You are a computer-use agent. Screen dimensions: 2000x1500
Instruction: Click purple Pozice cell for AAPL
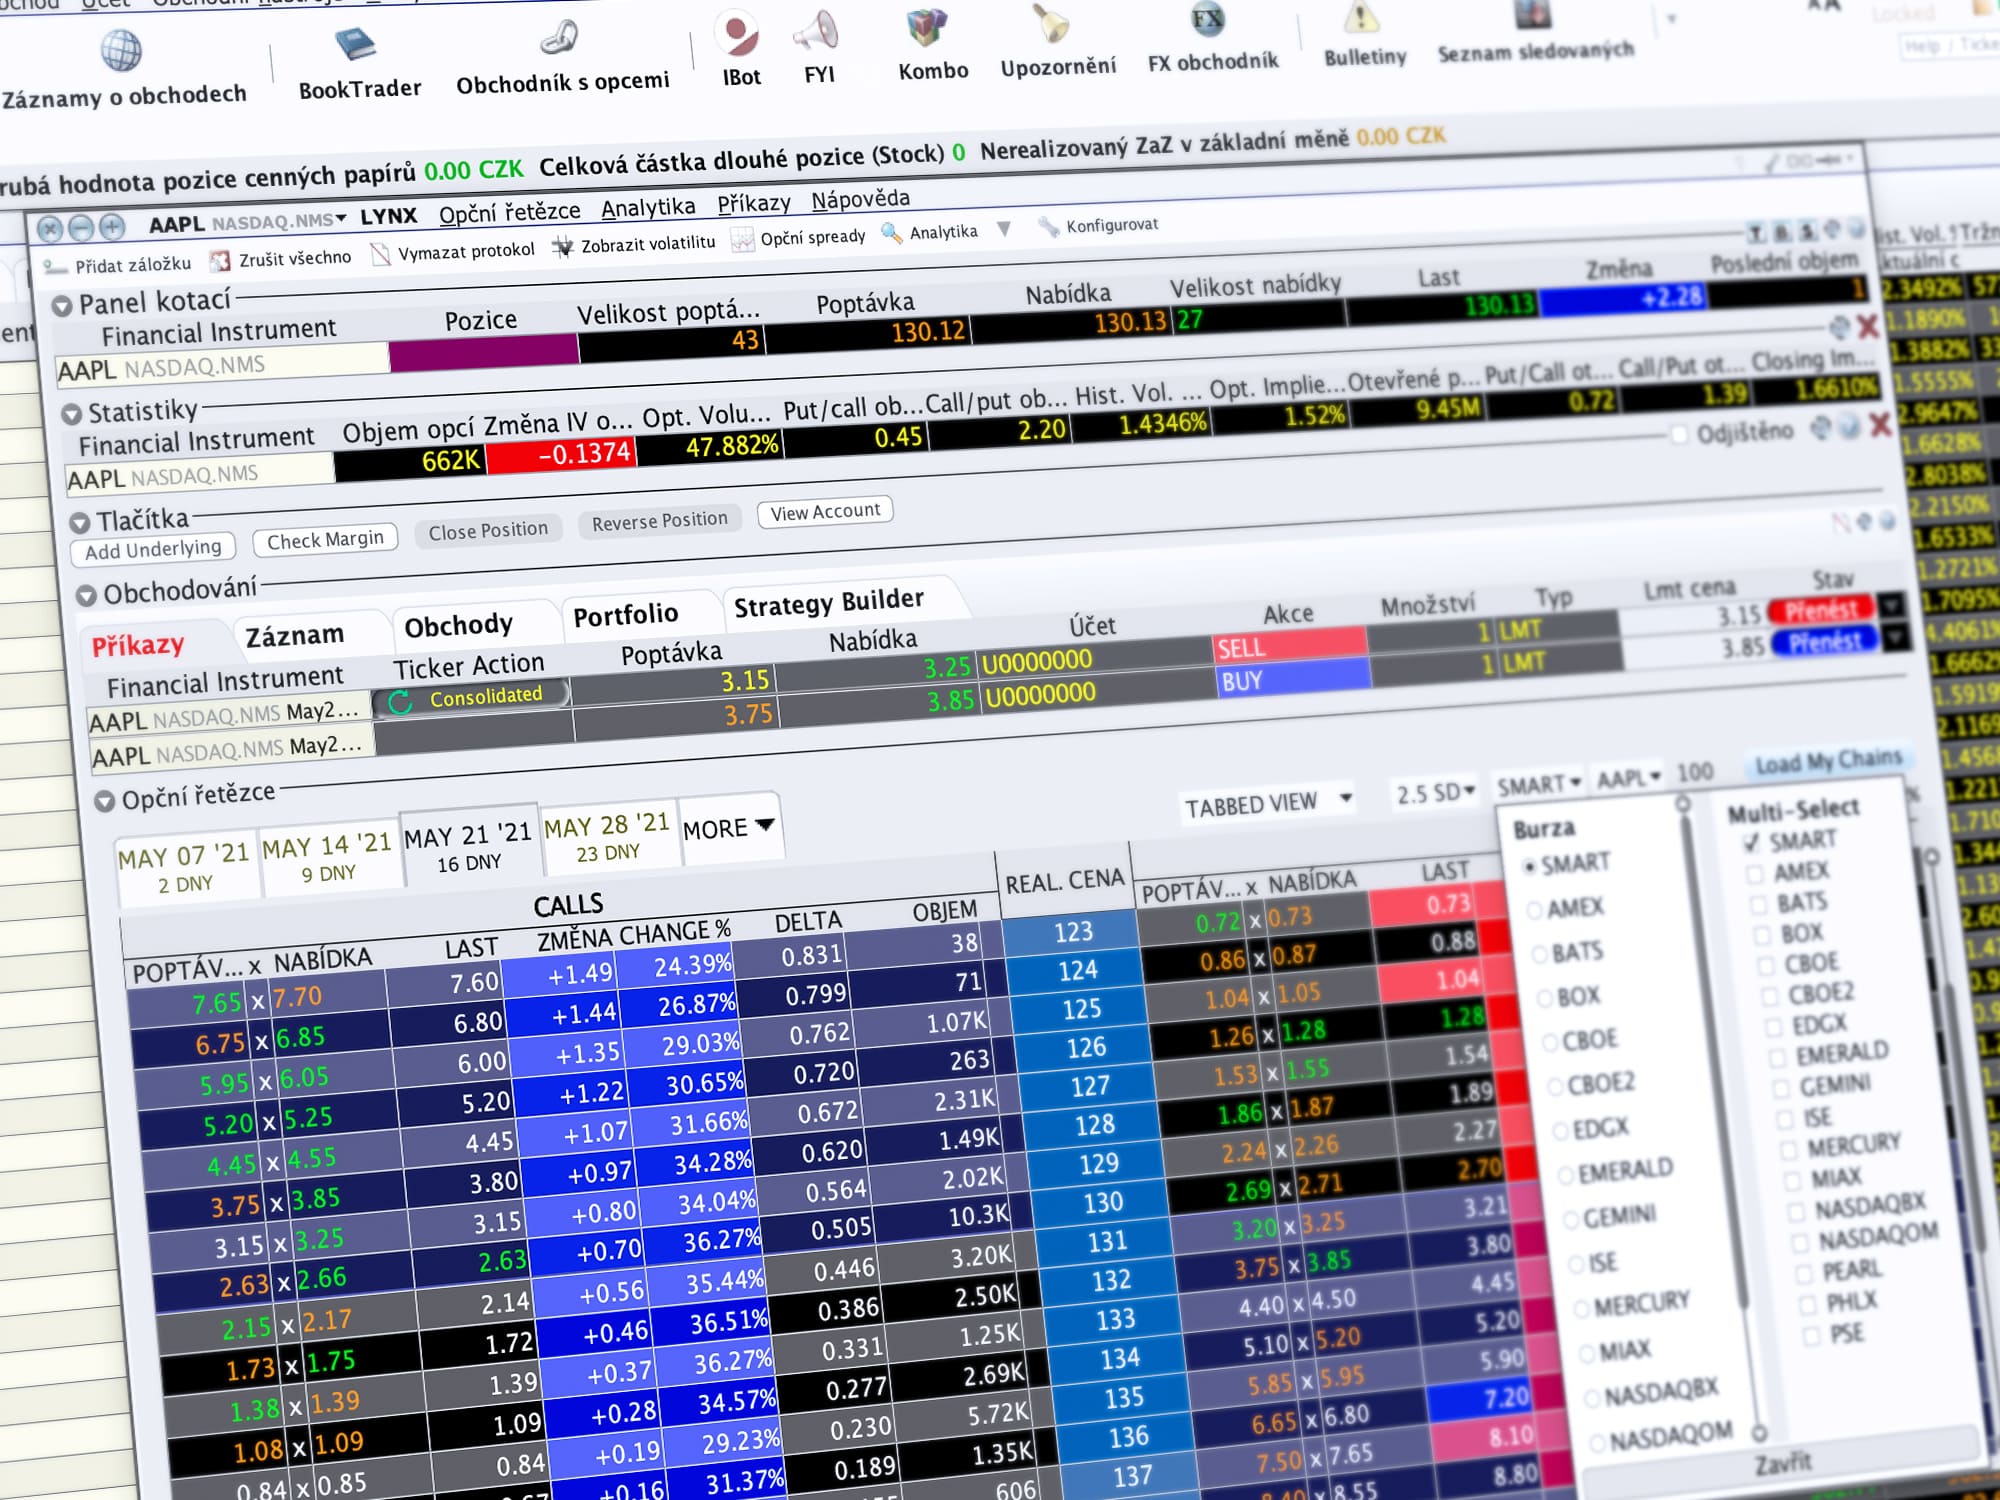point(484,353)
